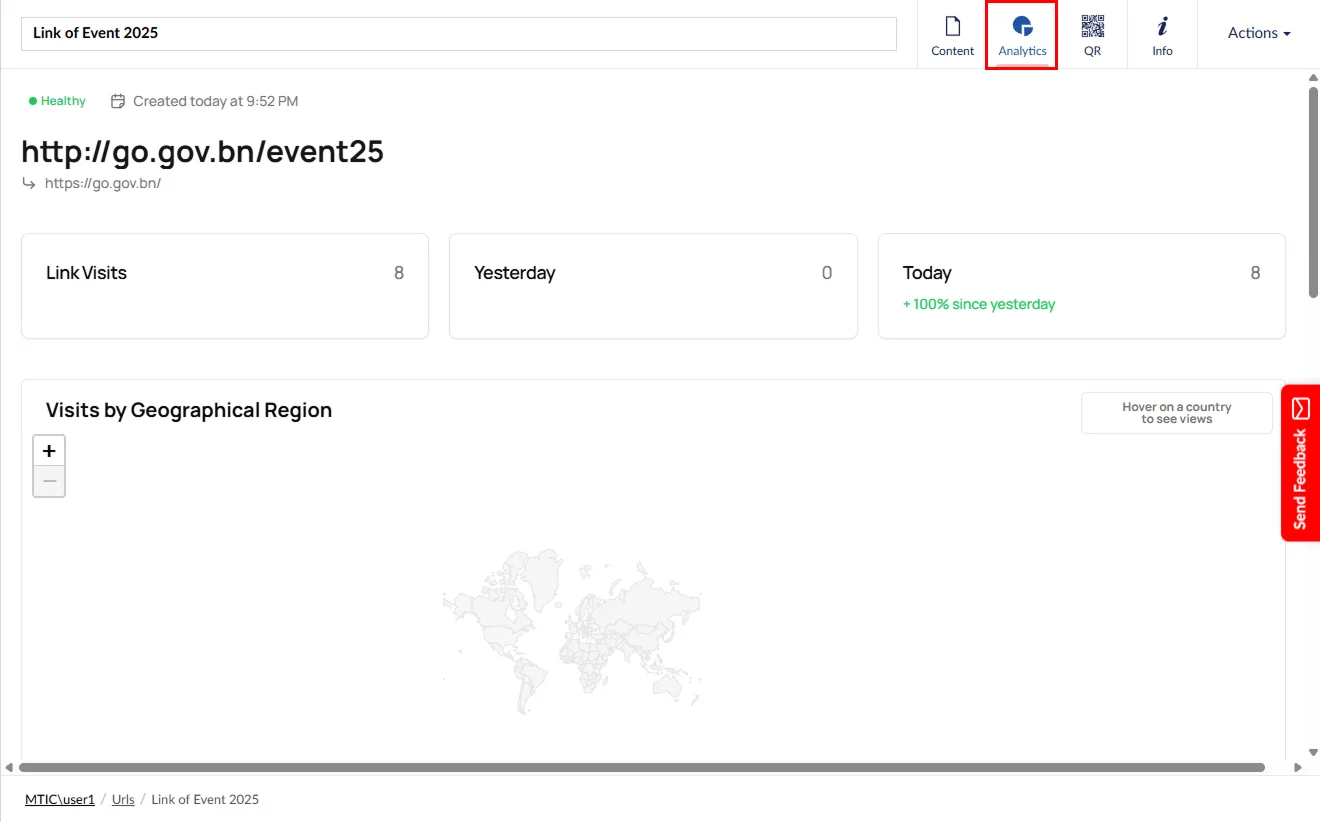Open the Content tab

pos(952,35)
